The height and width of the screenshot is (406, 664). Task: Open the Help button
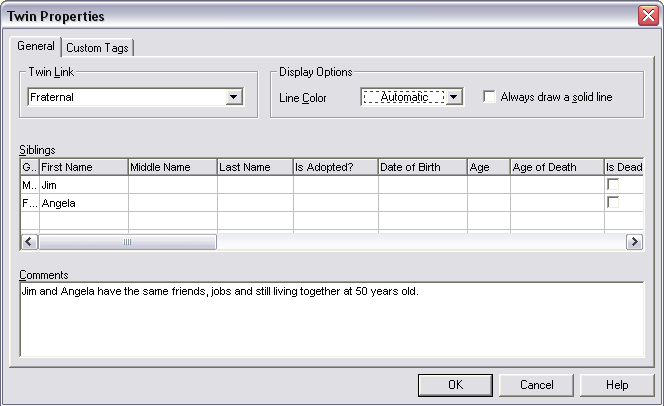click(x=617, y=385)
